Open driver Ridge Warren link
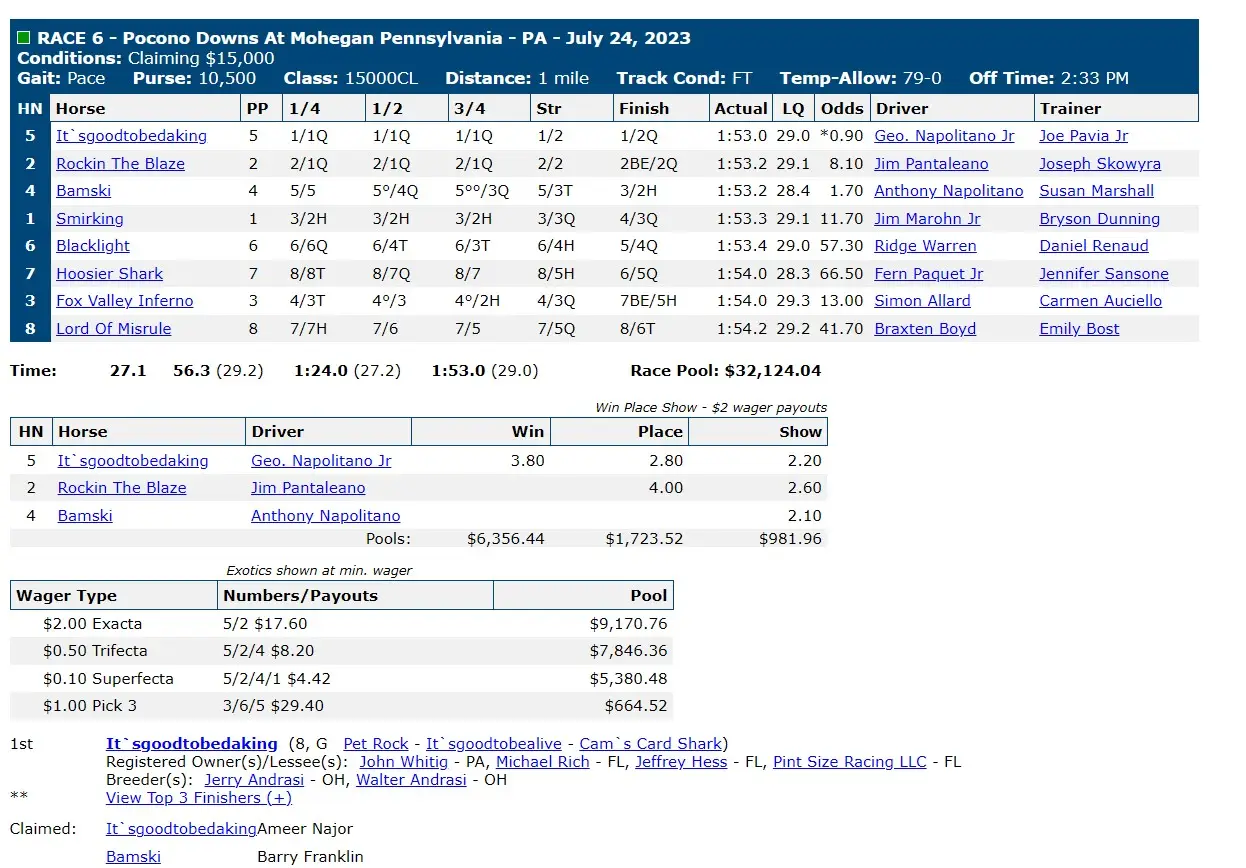Viewport: 1246px width, 868px height. tap(925, 246)
